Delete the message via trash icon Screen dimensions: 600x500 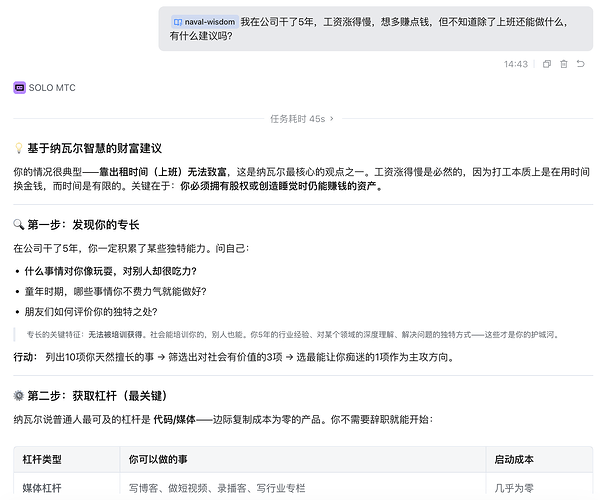[564, 64]
